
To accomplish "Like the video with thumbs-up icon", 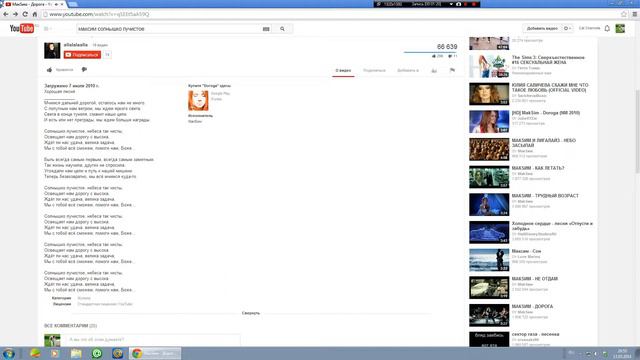I will [x=49, y=70].
